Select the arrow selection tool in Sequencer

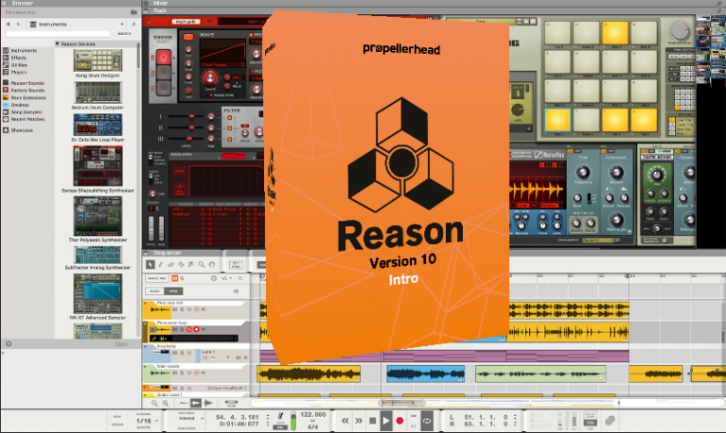click(x=150, y=264)
